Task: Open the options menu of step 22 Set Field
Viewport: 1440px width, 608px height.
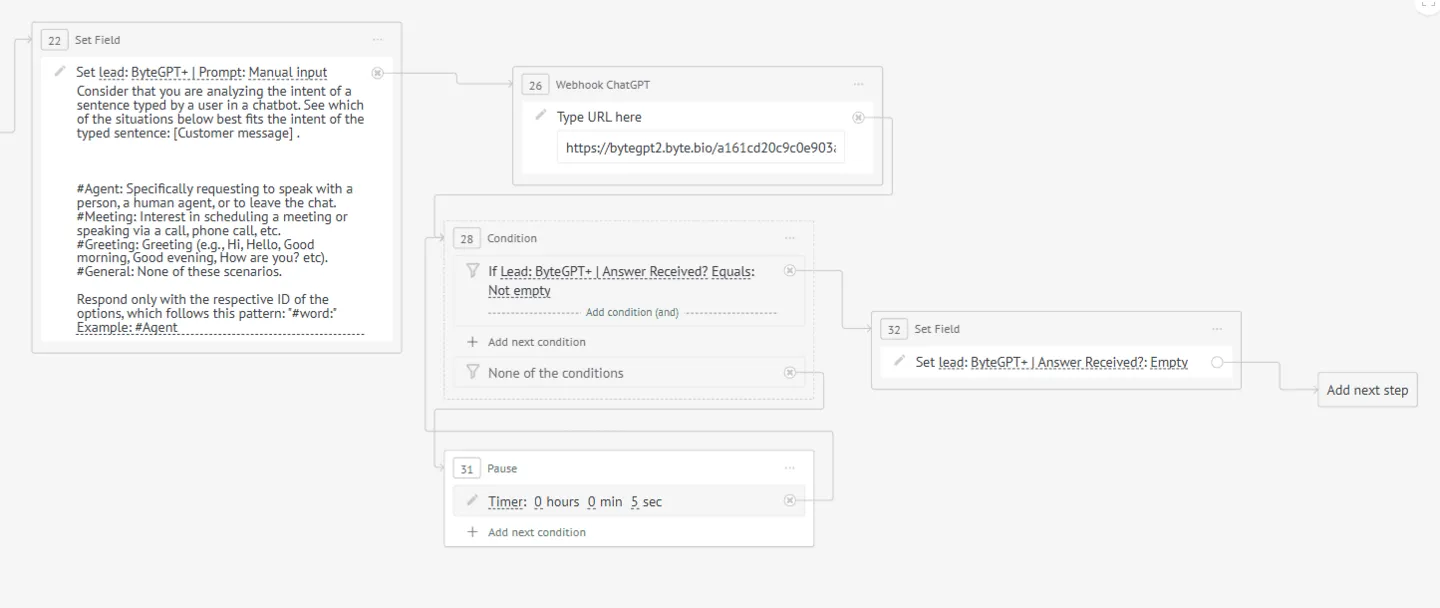Action: 377,40
